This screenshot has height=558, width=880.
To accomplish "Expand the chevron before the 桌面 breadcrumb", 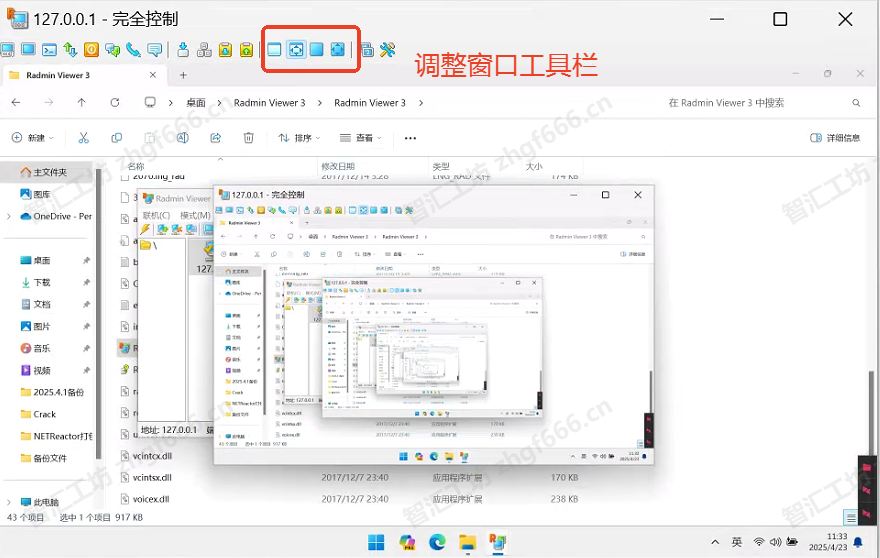I will [x=171, y=103].
